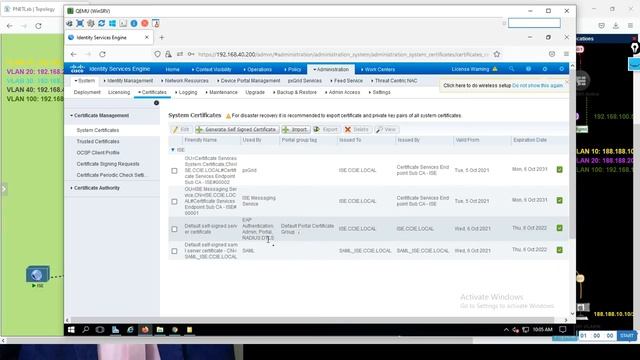Open the License Warning alert icon

pos(495,69)
